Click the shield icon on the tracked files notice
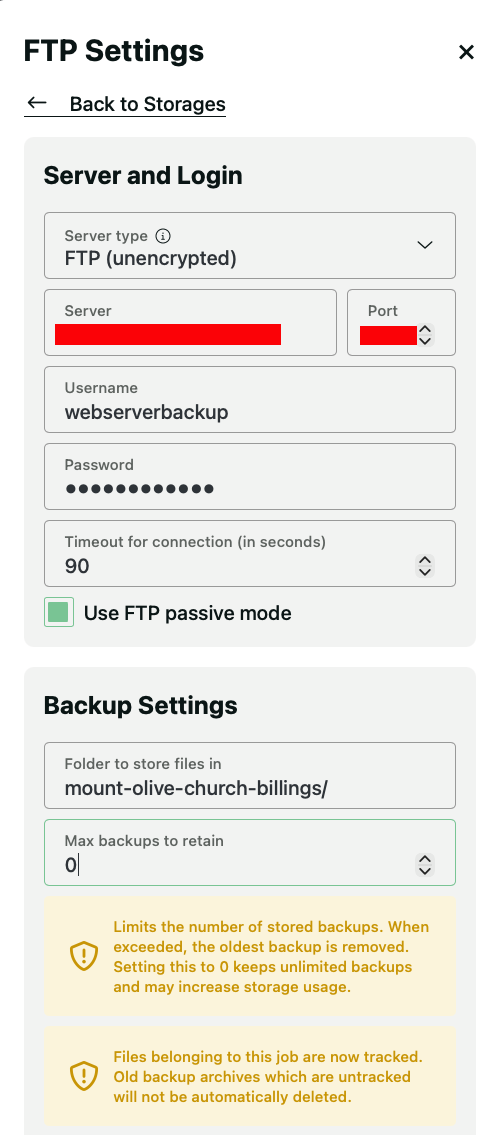The image size is (498, 1135). pos(84,1076)
